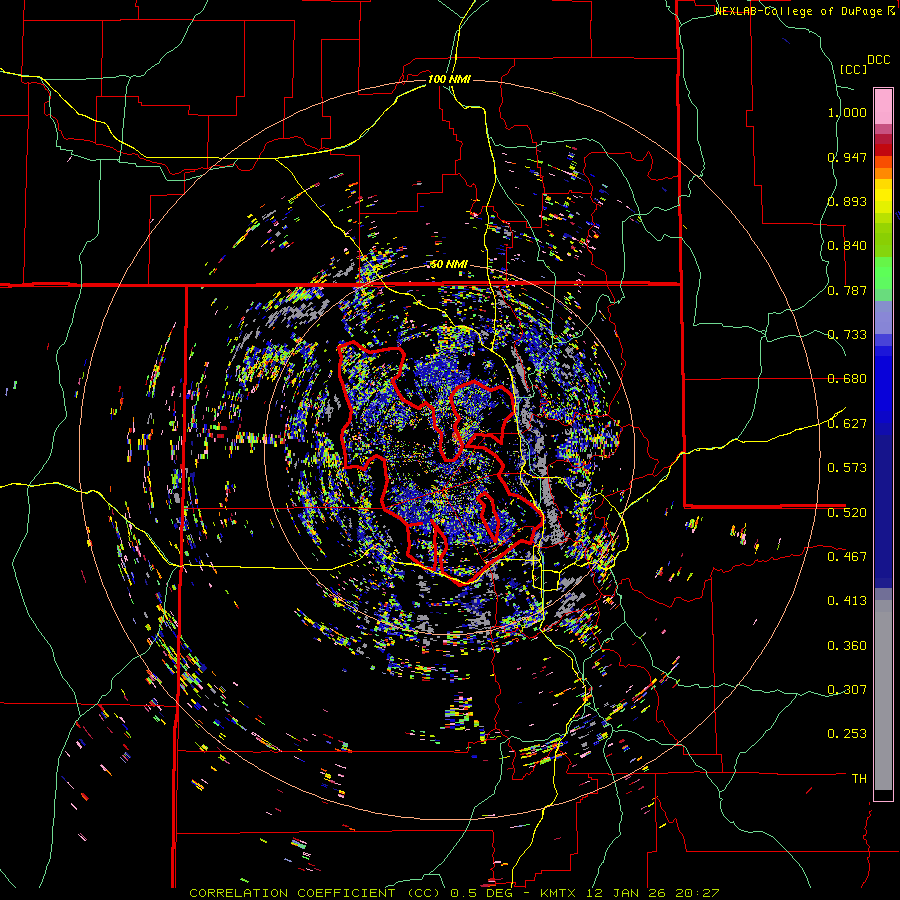
Task: Click the Correlation Coefficient caption at the bottom
Action: [453, 893]
